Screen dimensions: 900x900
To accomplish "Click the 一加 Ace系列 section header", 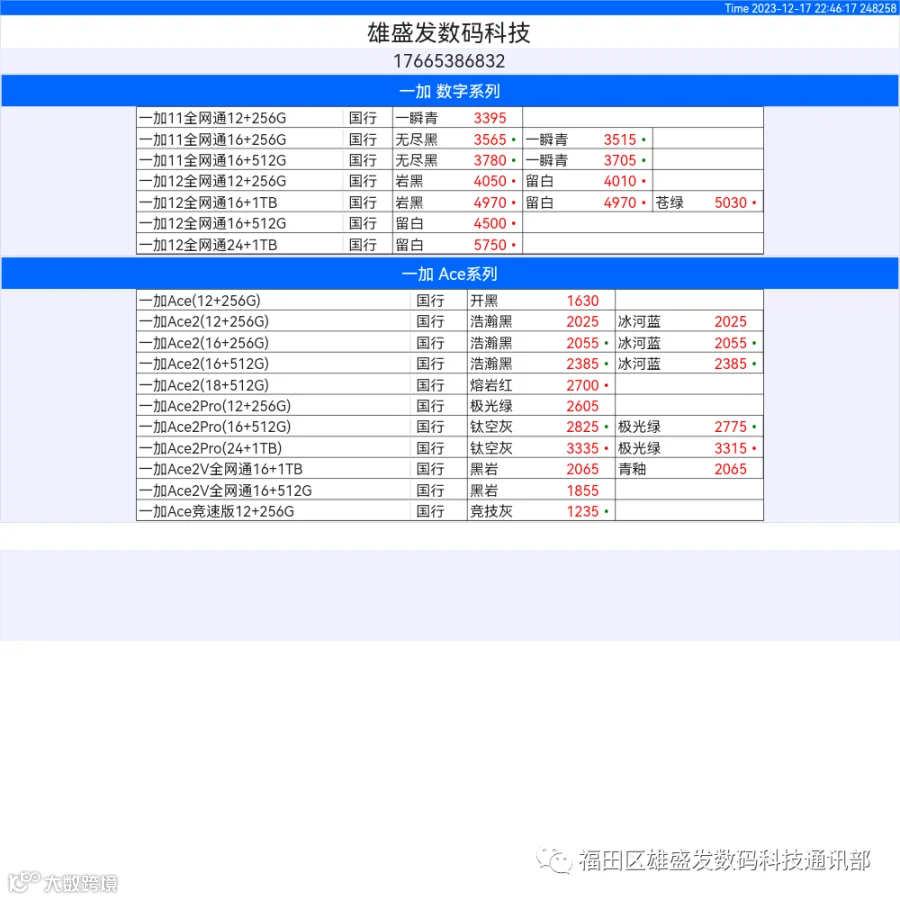I will tap(449, 274).
